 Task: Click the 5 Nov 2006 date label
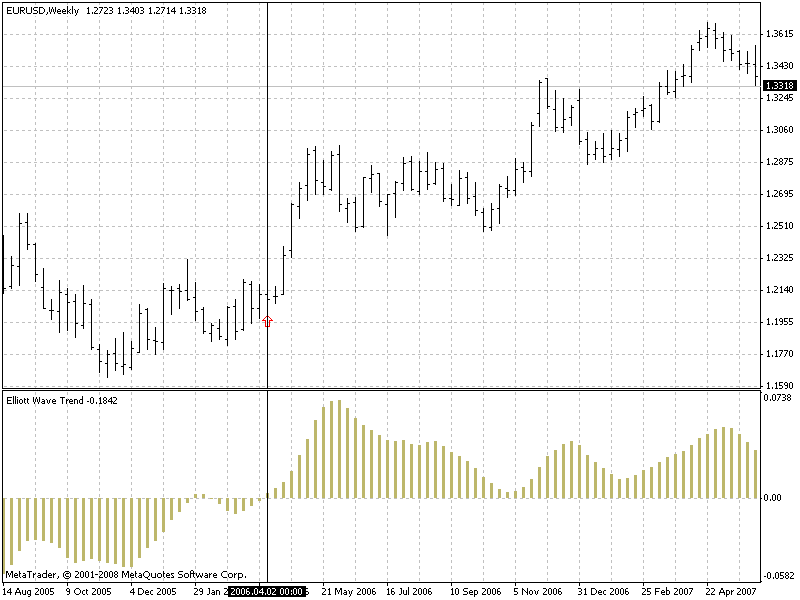[x=539, y=592]
